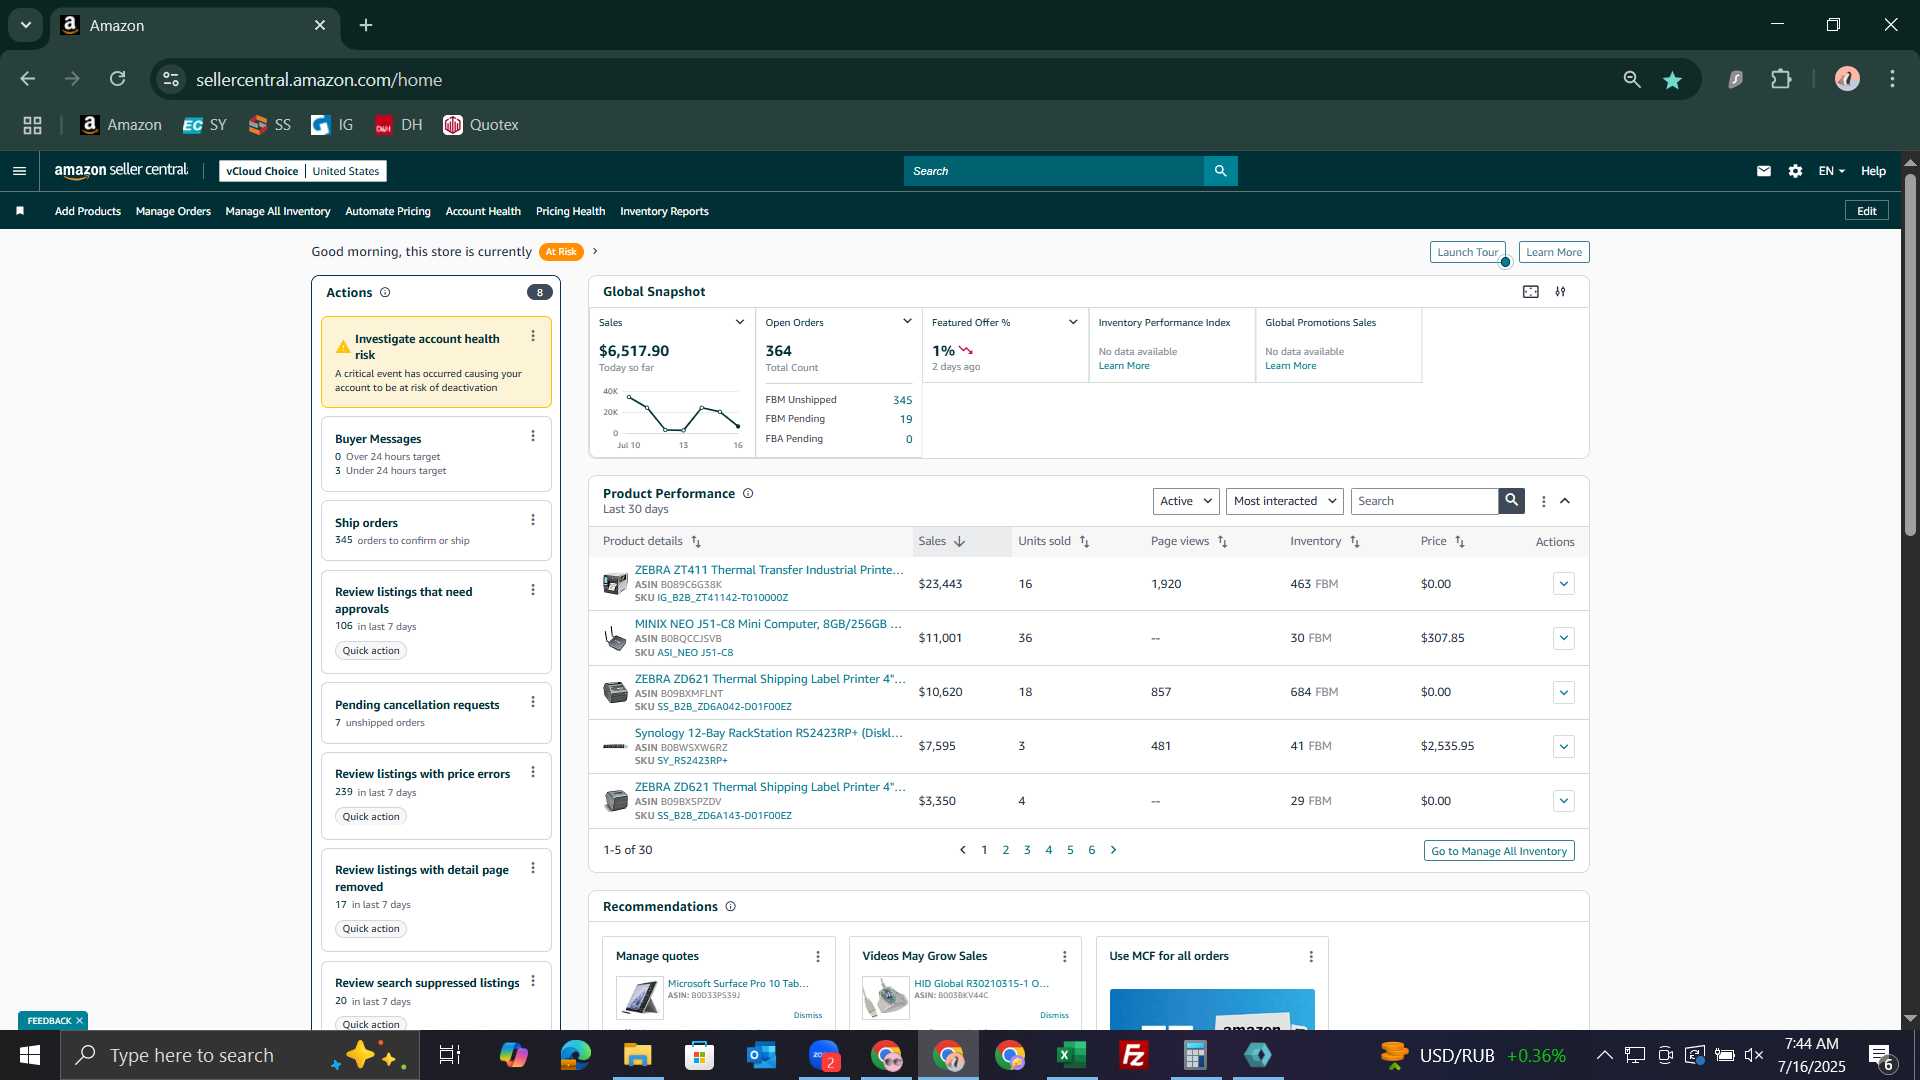Open the Active status filter dropdown
The image size is (1920, 1080).
pyautogui.click(x=1186, y=501)
